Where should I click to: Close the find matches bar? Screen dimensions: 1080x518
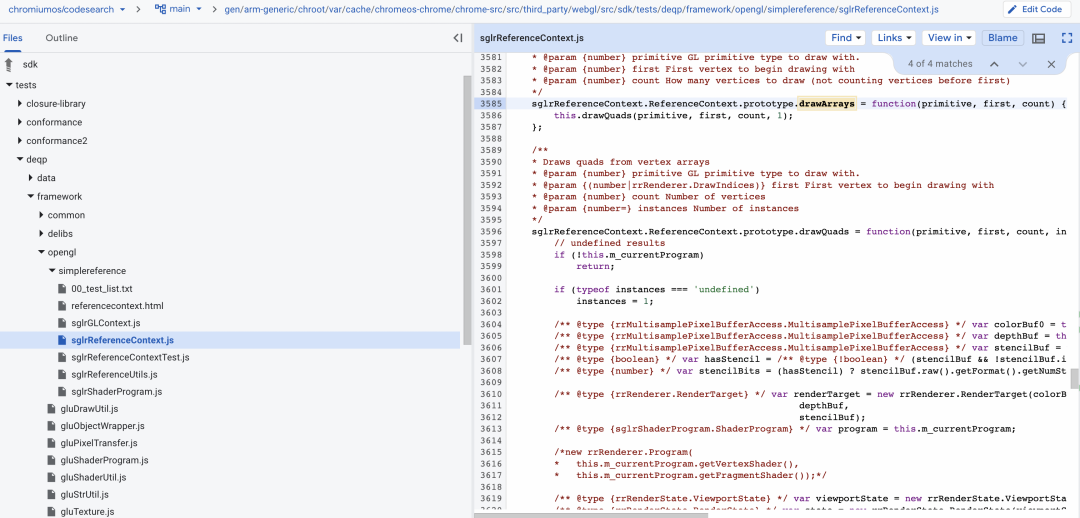[1051, 64]
